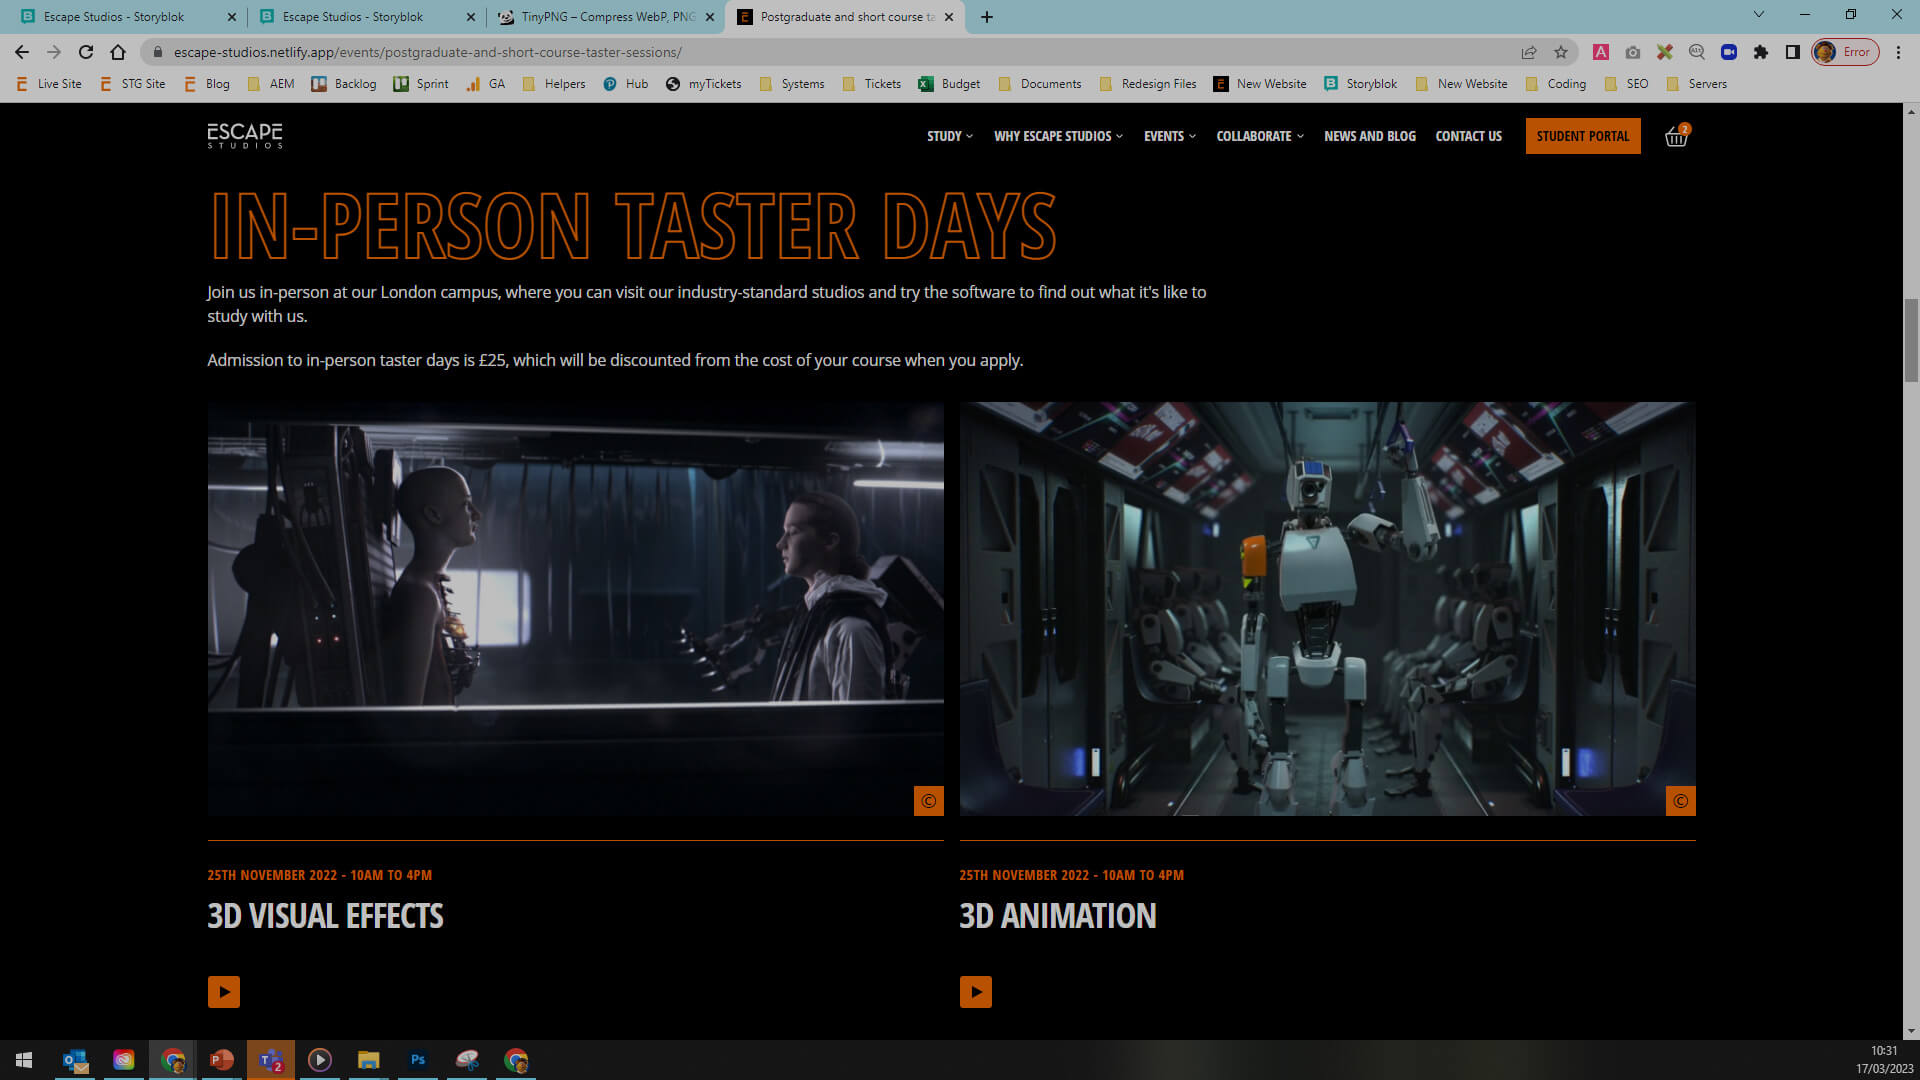Open the myTickets bookmark
The height and width of the screenshot is (1080, 1920).
704,84
